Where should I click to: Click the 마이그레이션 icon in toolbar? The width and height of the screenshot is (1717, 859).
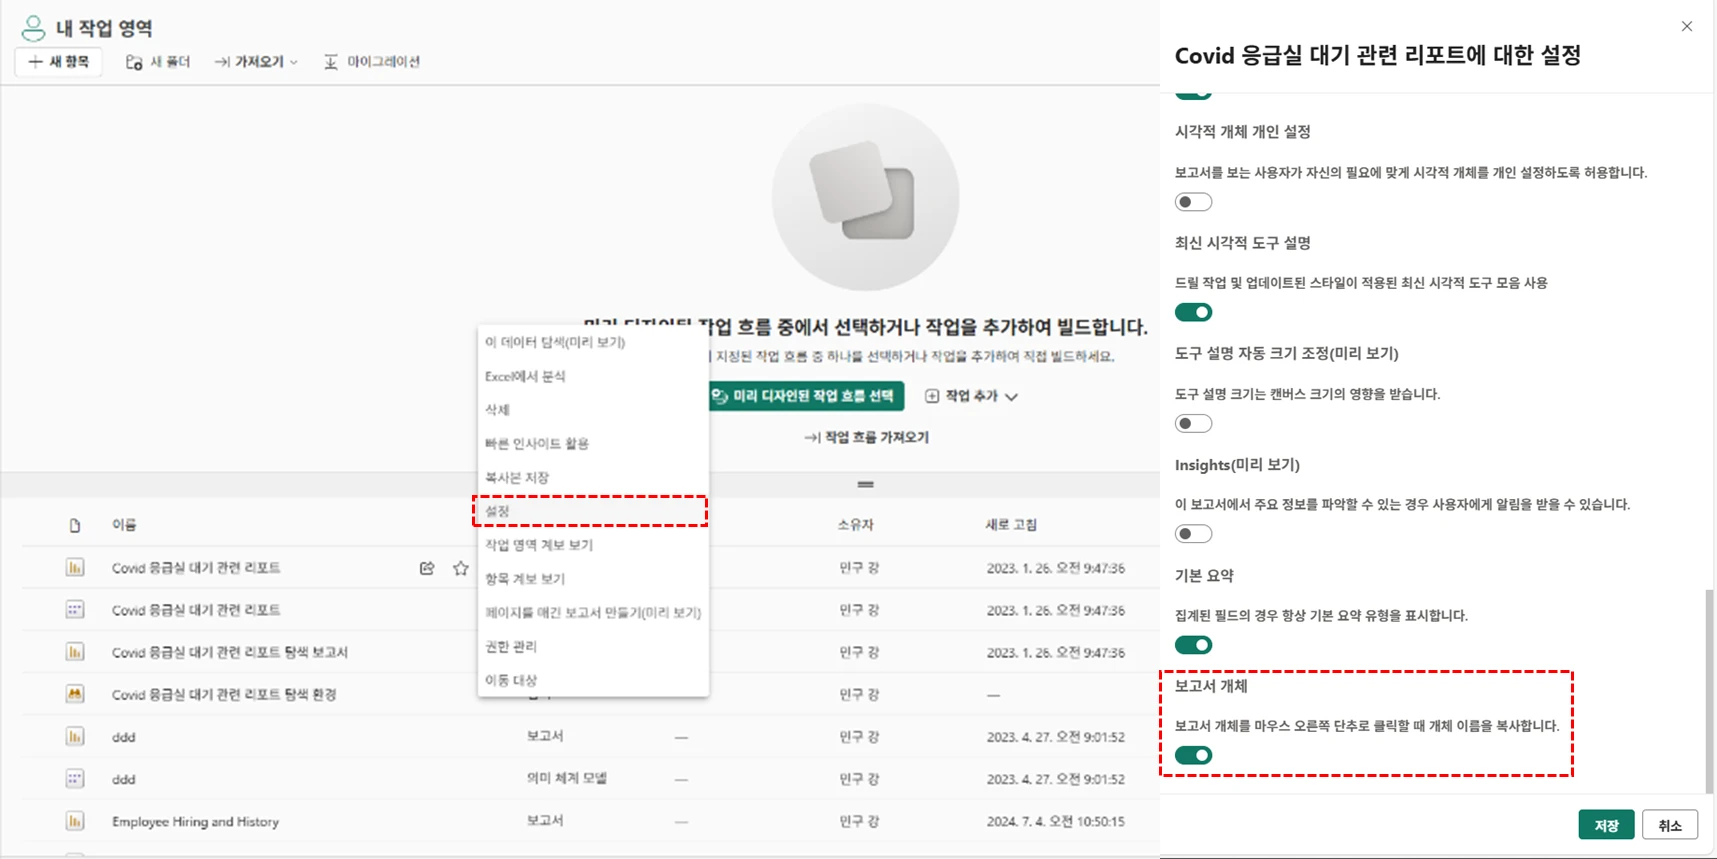click(331, 62)
